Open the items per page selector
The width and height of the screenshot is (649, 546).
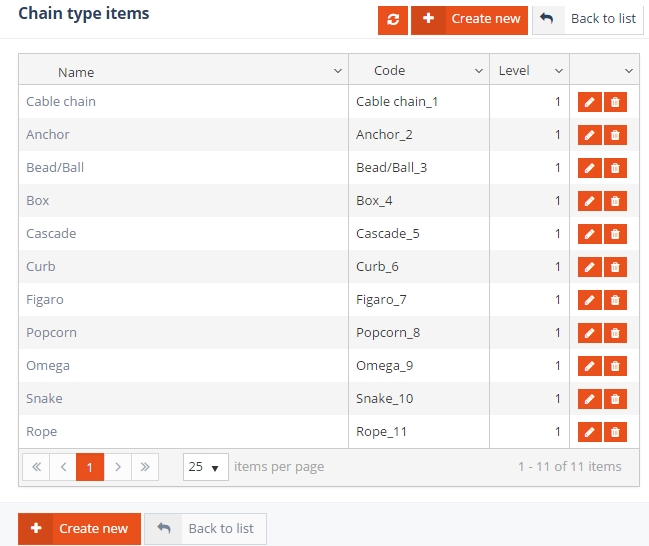point(206,467)
